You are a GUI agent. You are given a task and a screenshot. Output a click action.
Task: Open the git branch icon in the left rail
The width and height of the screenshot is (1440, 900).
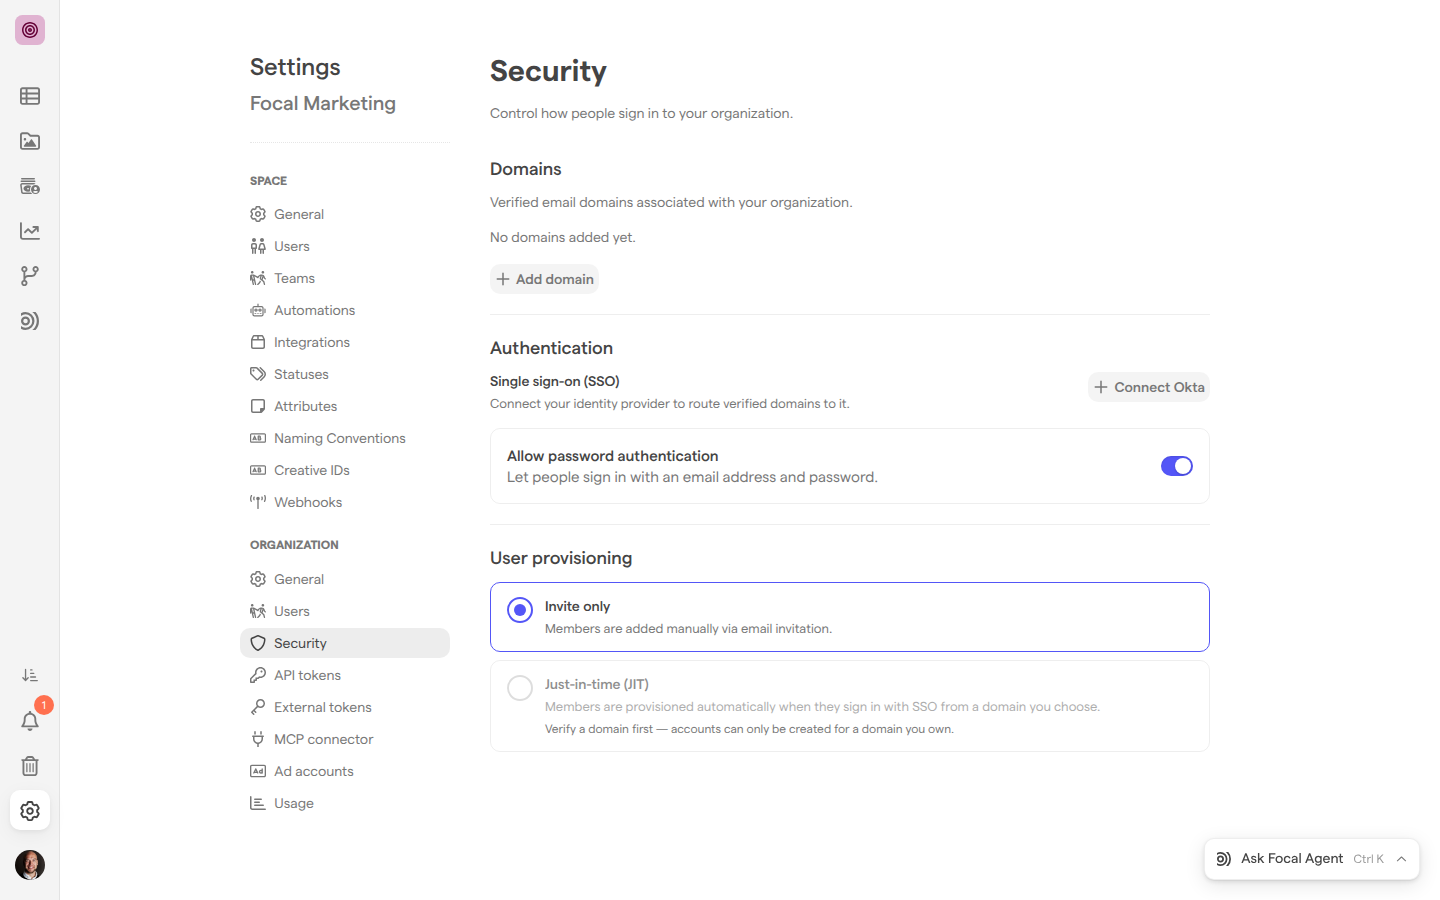coord(30,276)
